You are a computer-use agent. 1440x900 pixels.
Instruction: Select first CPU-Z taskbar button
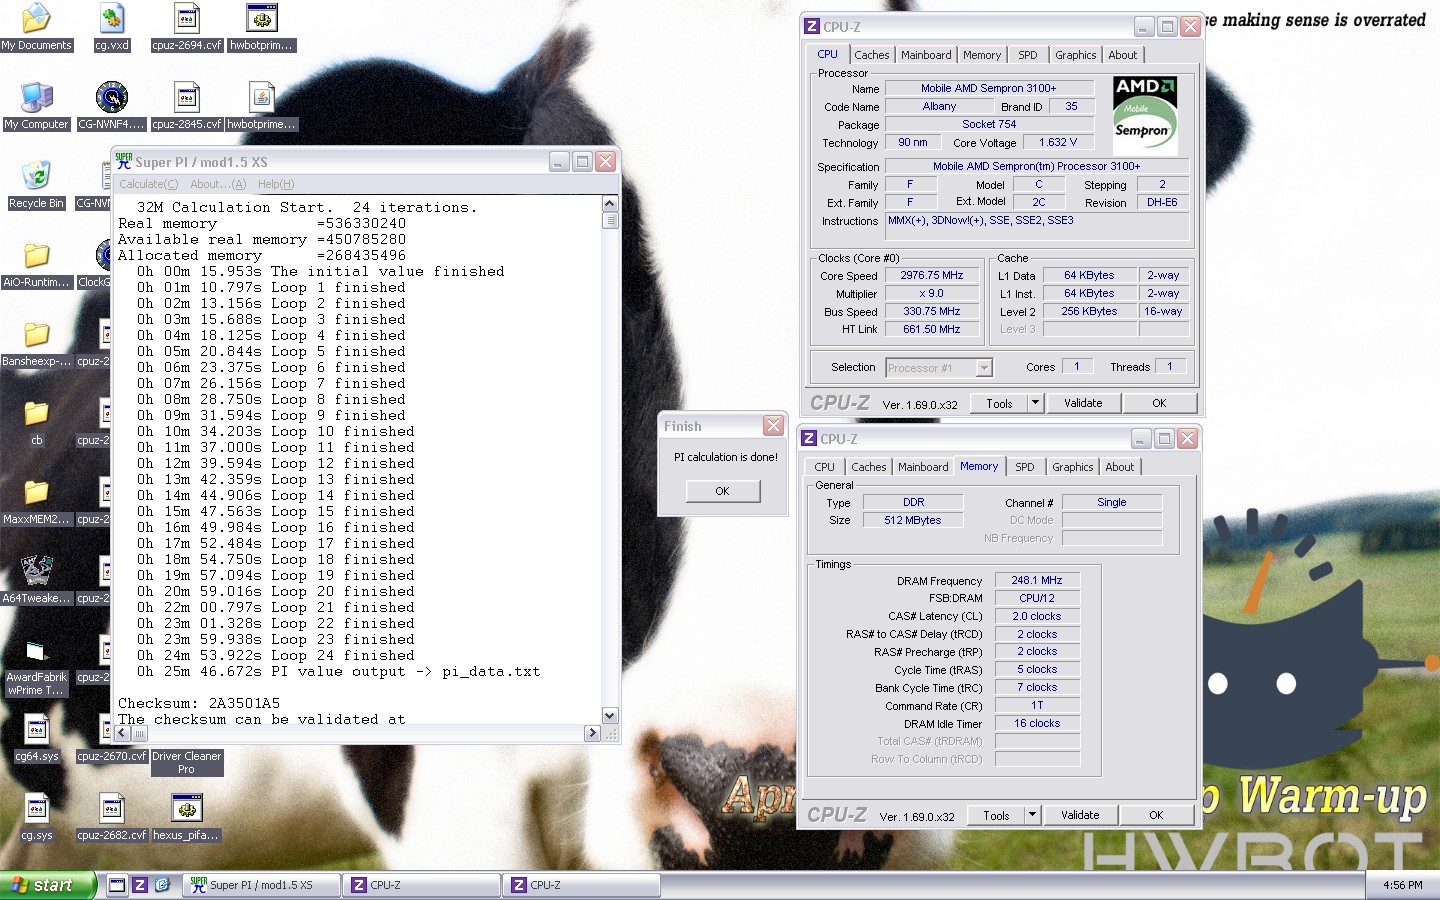[421, 885]
